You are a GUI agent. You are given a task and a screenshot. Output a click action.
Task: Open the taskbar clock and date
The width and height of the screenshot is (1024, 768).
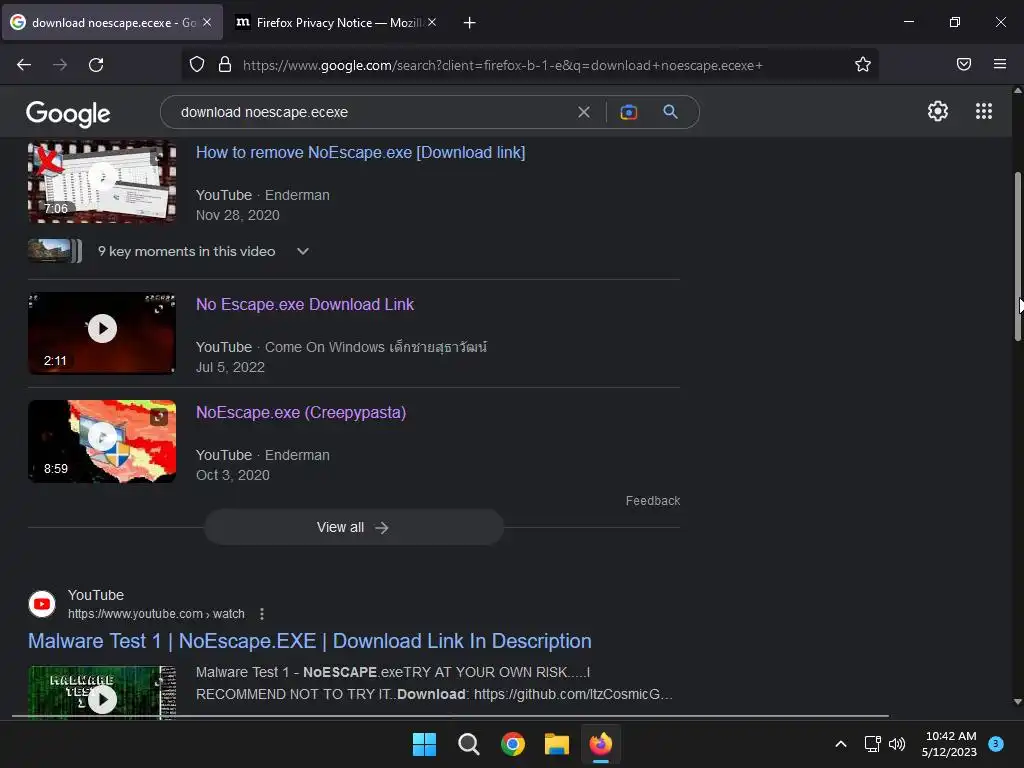pyautogui.click(x=950, y=744)
